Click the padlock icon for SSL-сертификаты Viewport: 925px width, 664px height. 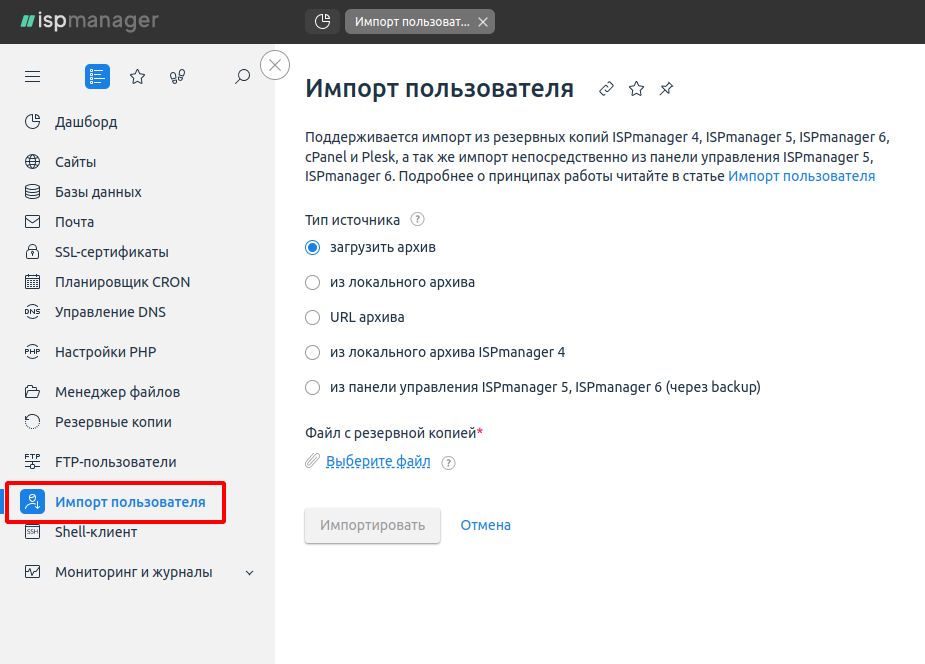tap(32, 252)
